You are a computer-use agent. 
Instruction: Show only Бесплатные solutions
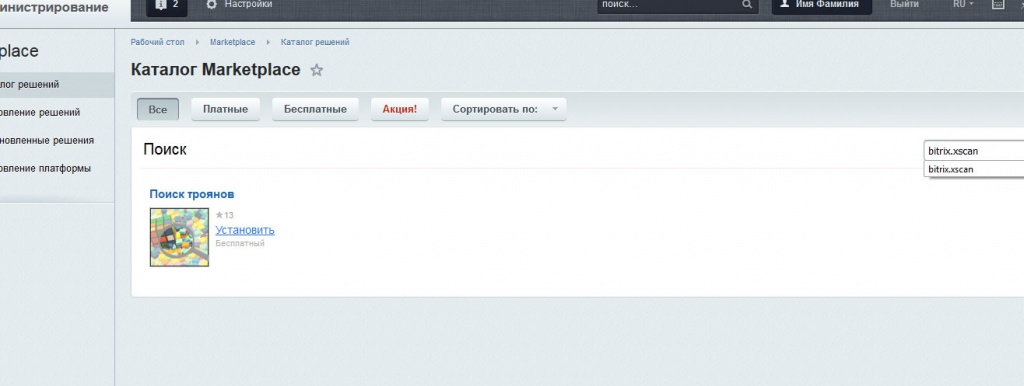(315, 109)
